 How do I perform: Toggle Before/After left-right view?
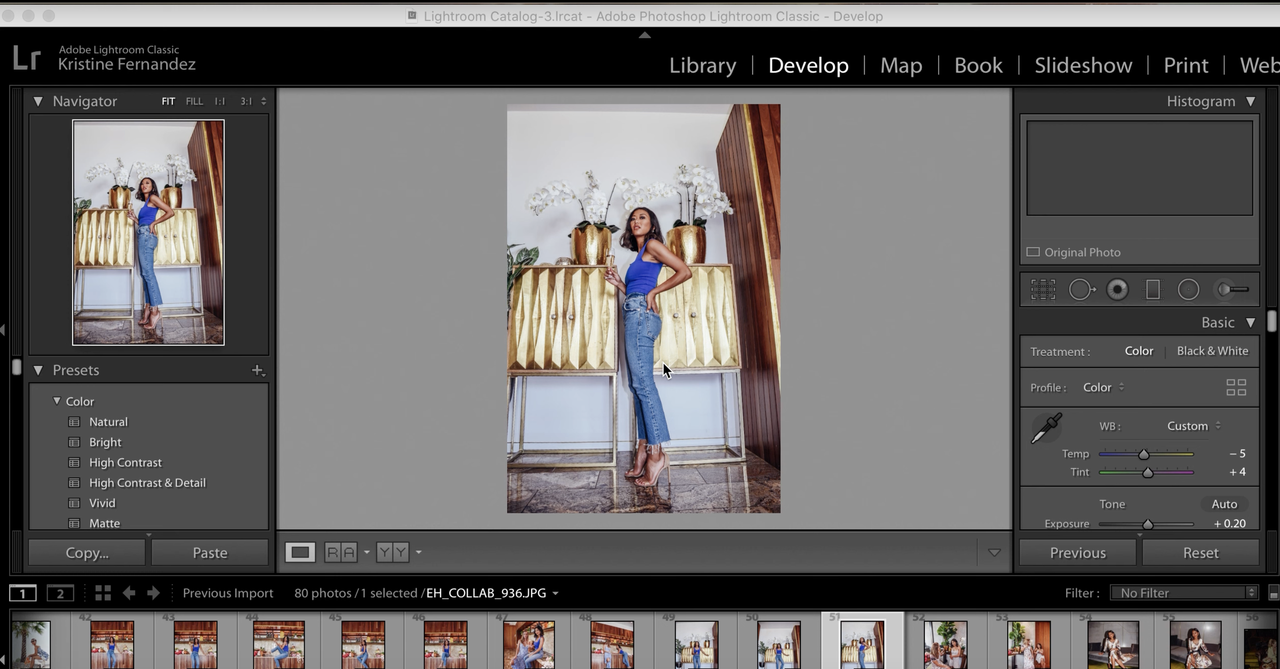click(x=340, y=552)
